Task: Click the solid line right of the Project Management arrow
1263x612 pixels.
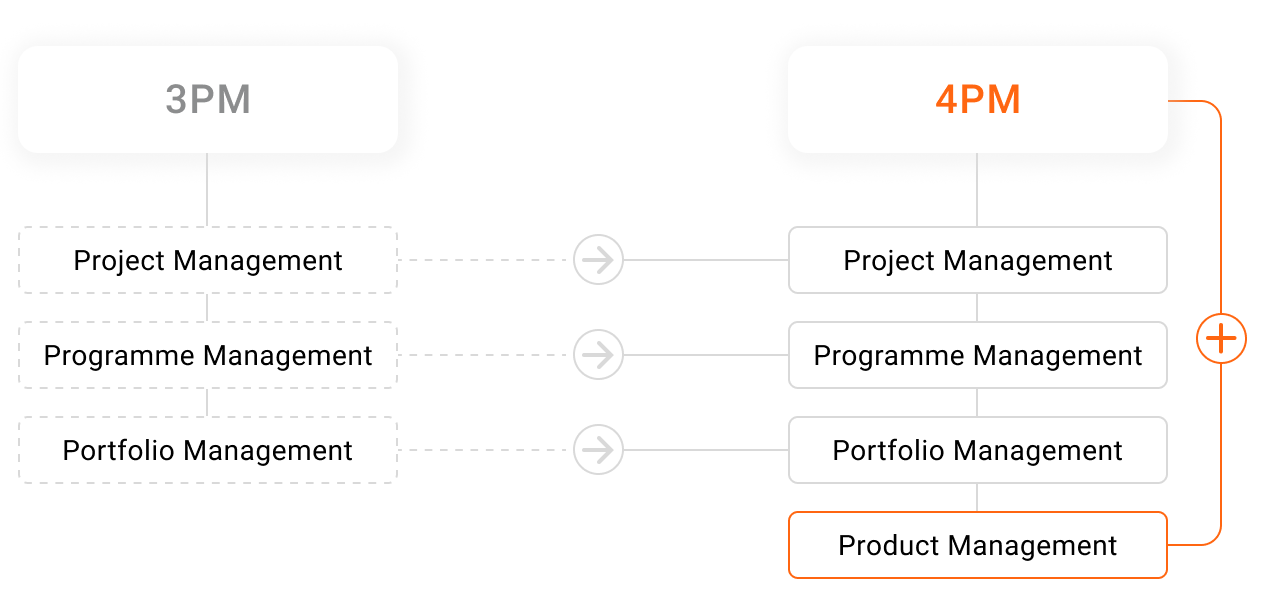Action: pyautogui.click(x=705, y=260)
